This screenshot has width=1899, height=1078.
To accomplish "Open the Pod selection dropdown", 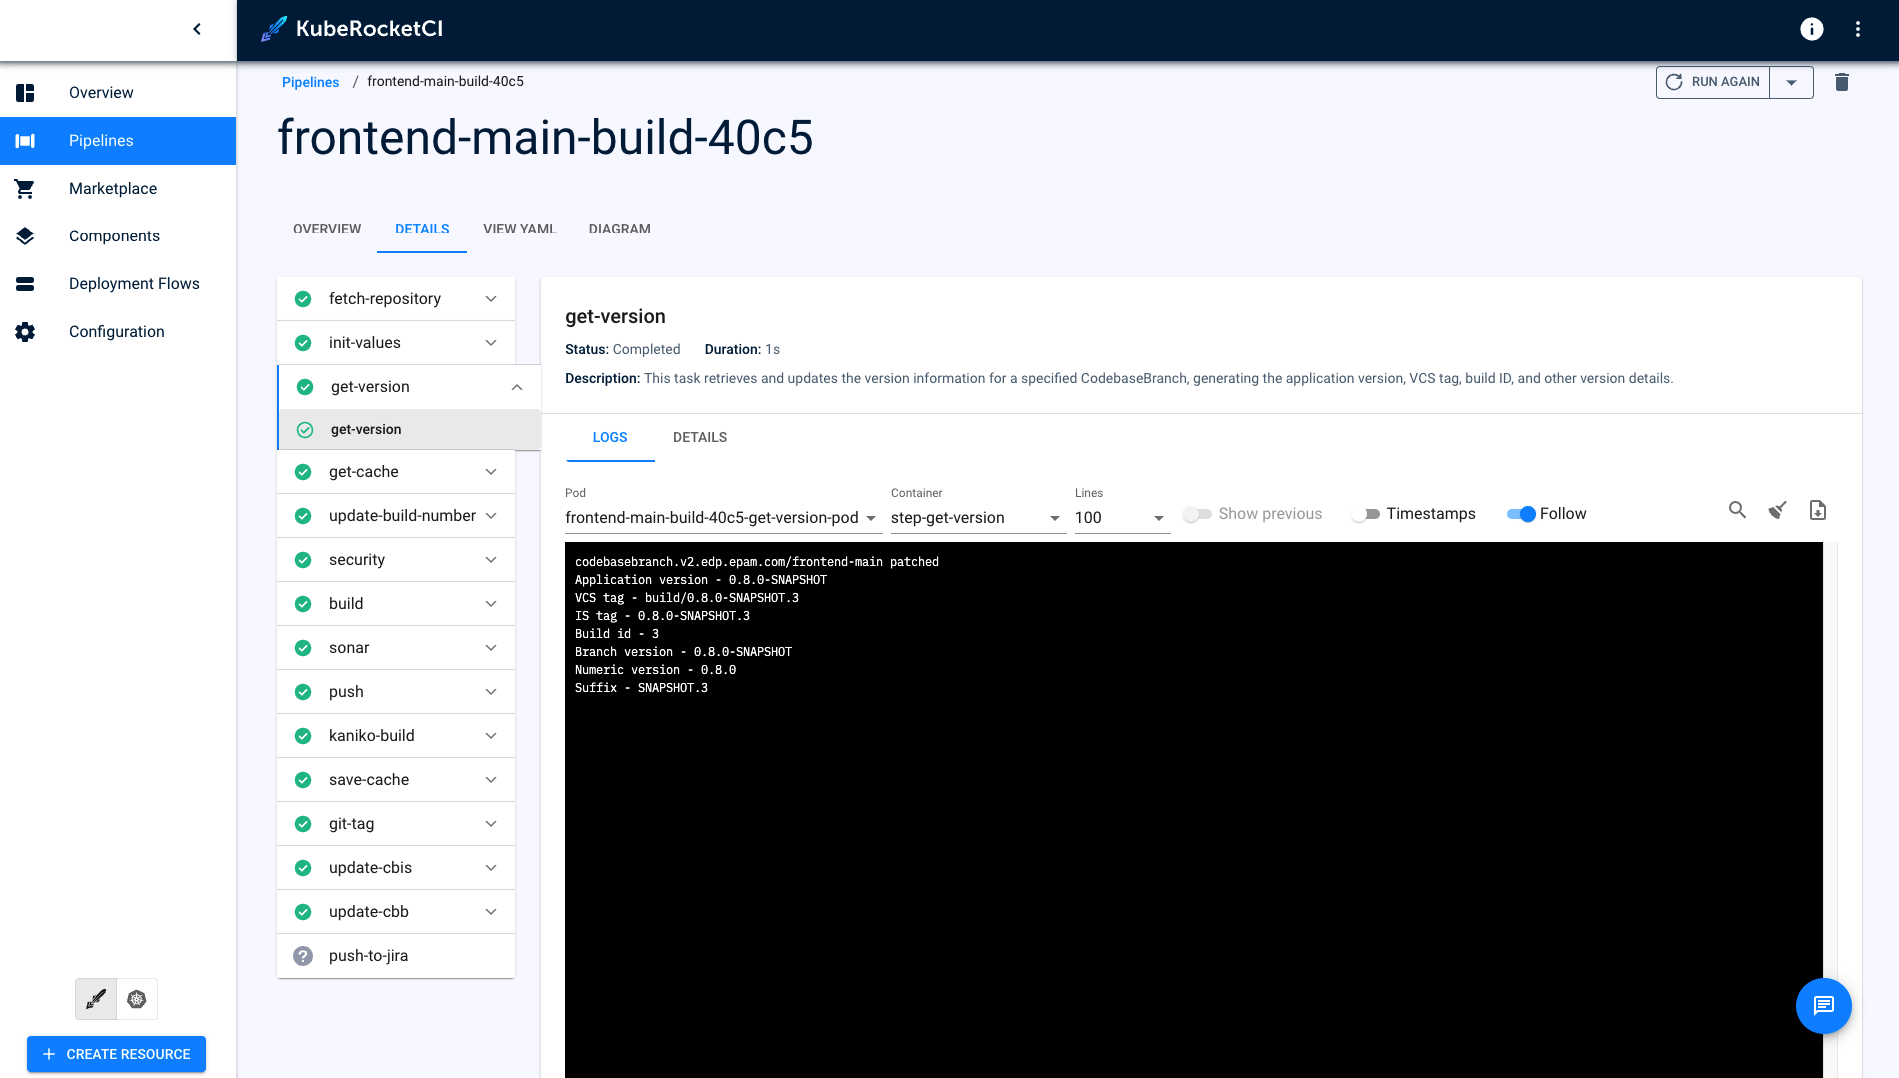I will [723, 518].
